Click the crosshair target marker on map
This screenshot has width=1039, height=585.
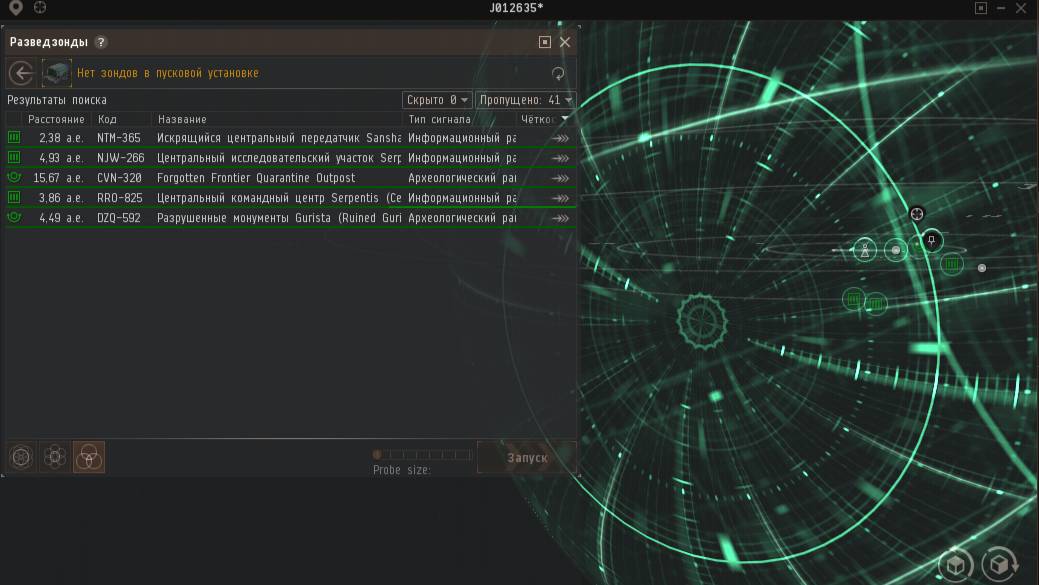click(x=917, y=213)
